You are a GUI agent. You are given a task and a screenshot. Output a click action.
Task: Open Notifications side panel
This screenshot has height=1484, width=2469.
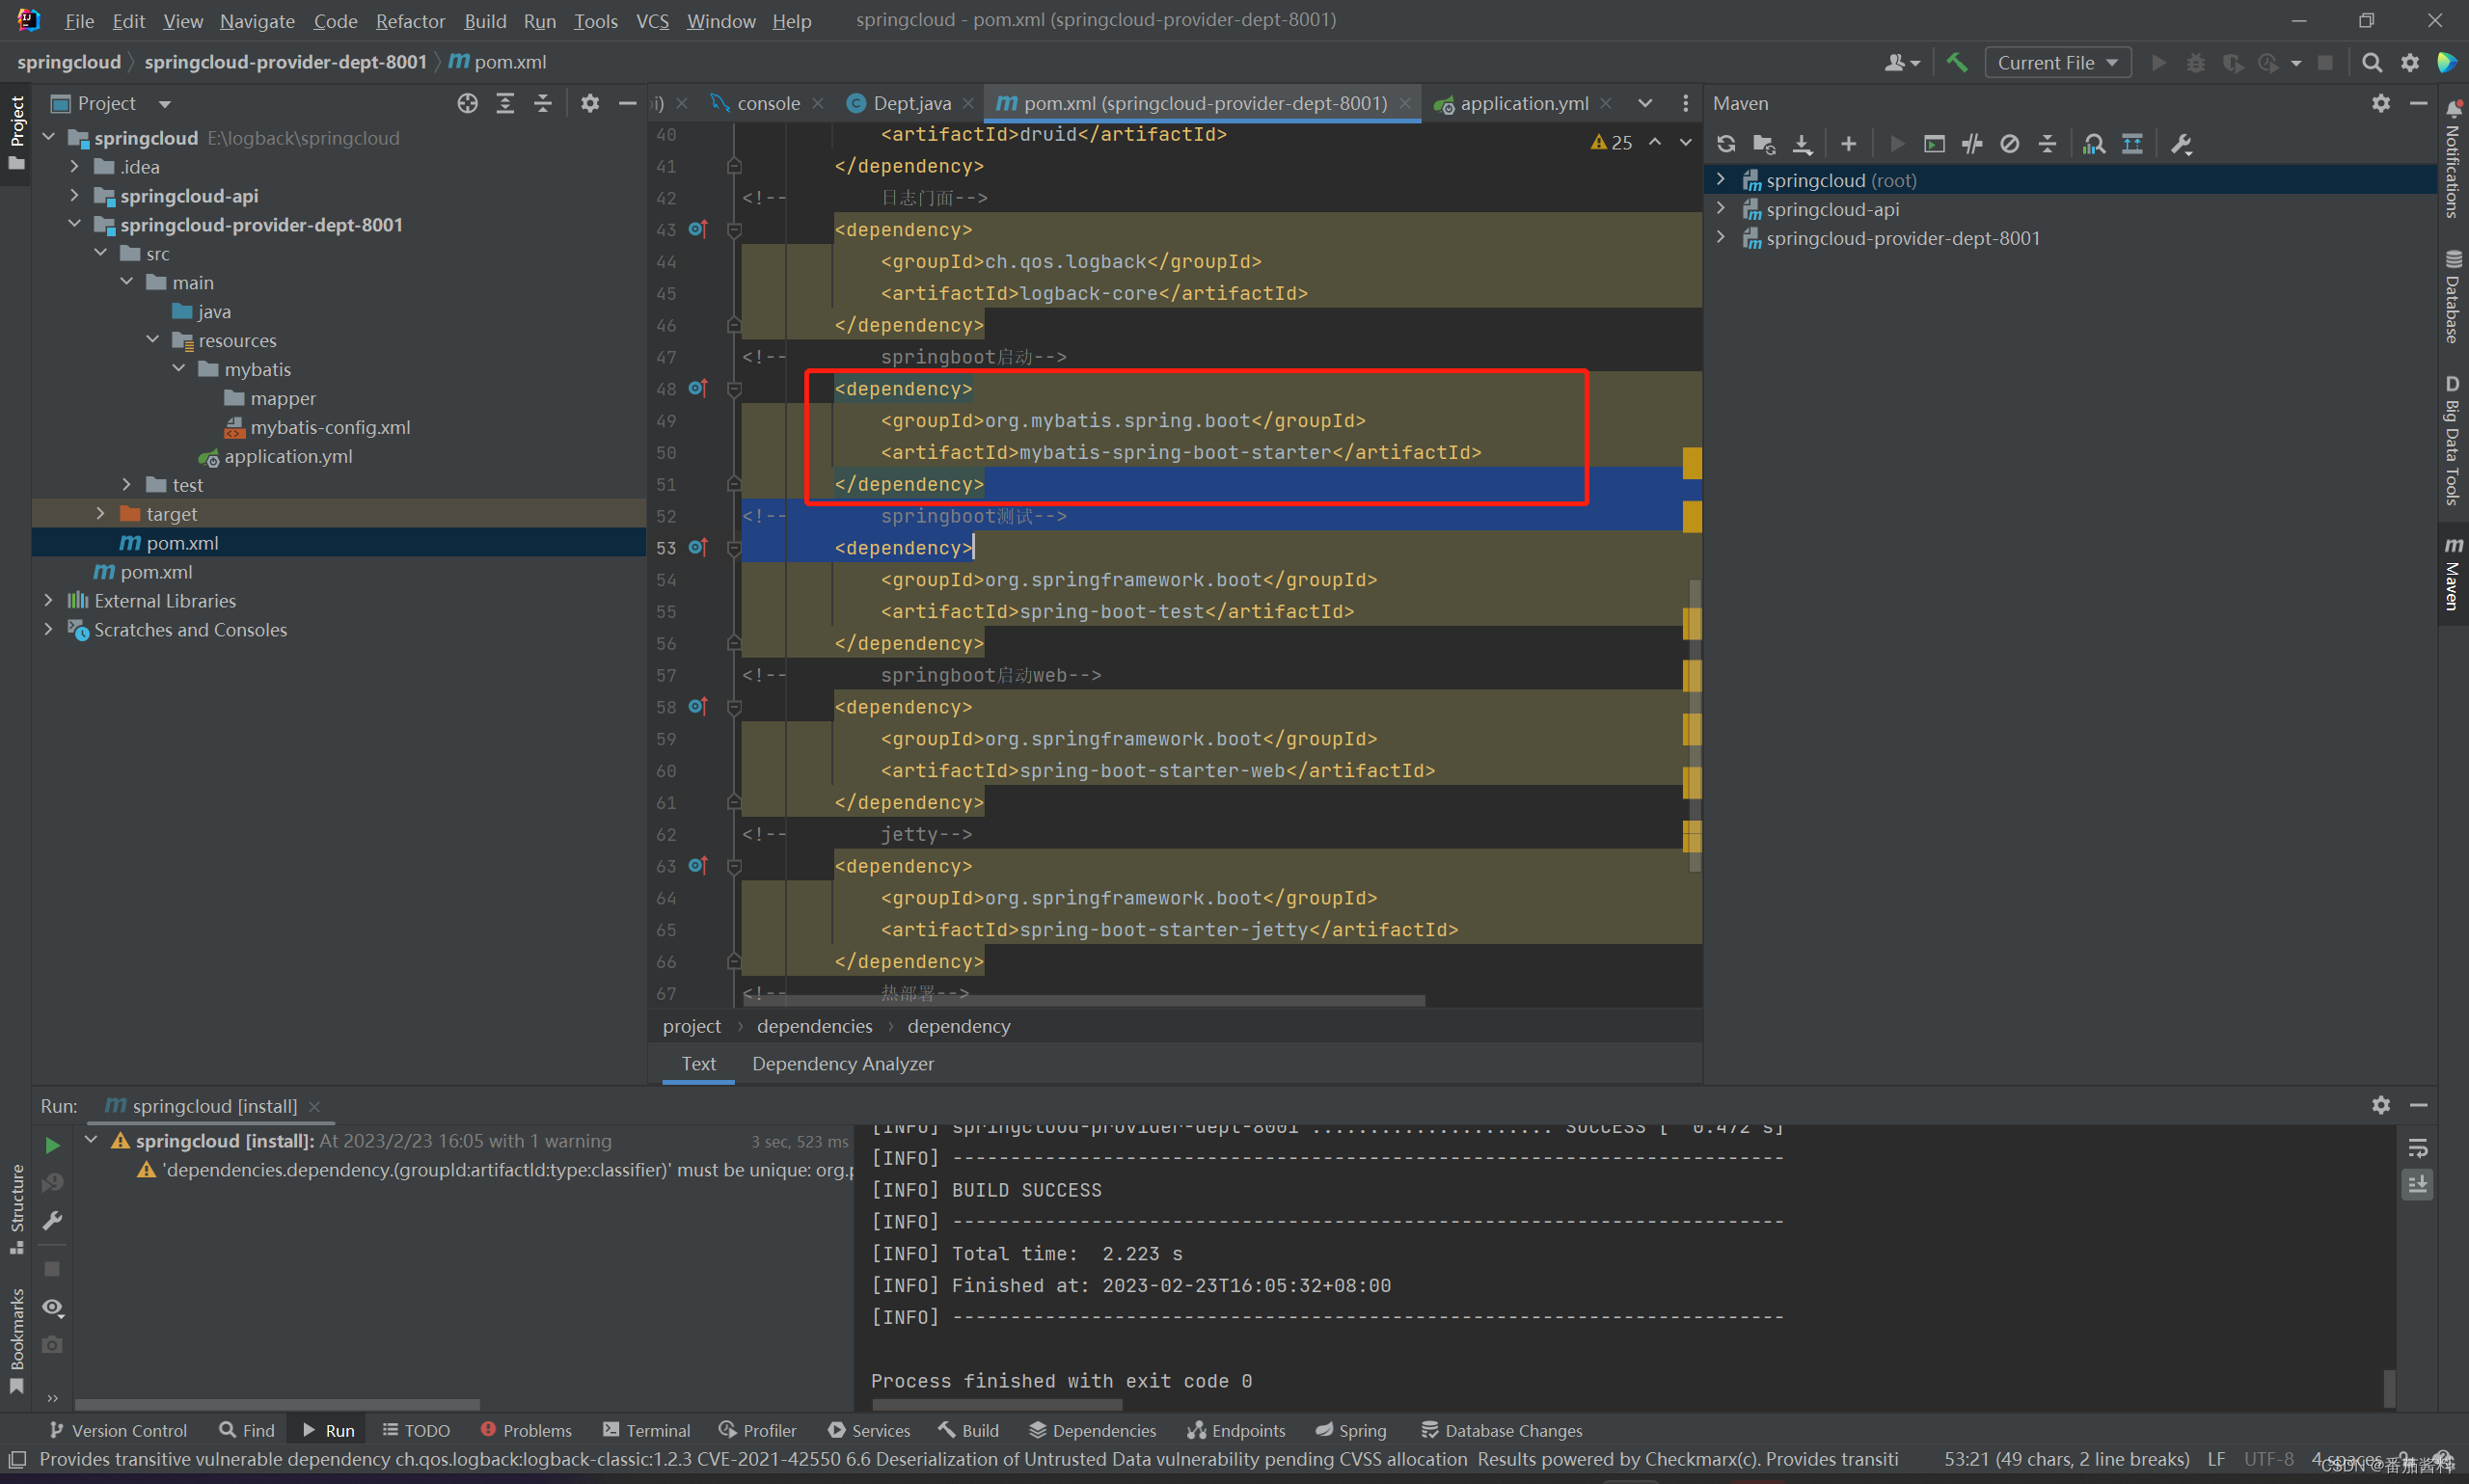coord(2453,159)
